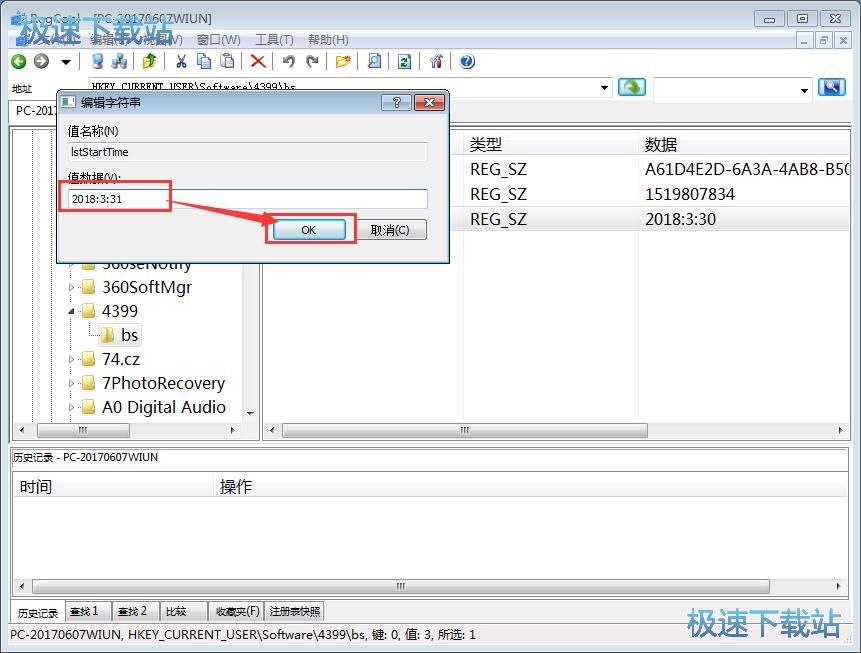Switch to the 查找 1 tab

87,611
